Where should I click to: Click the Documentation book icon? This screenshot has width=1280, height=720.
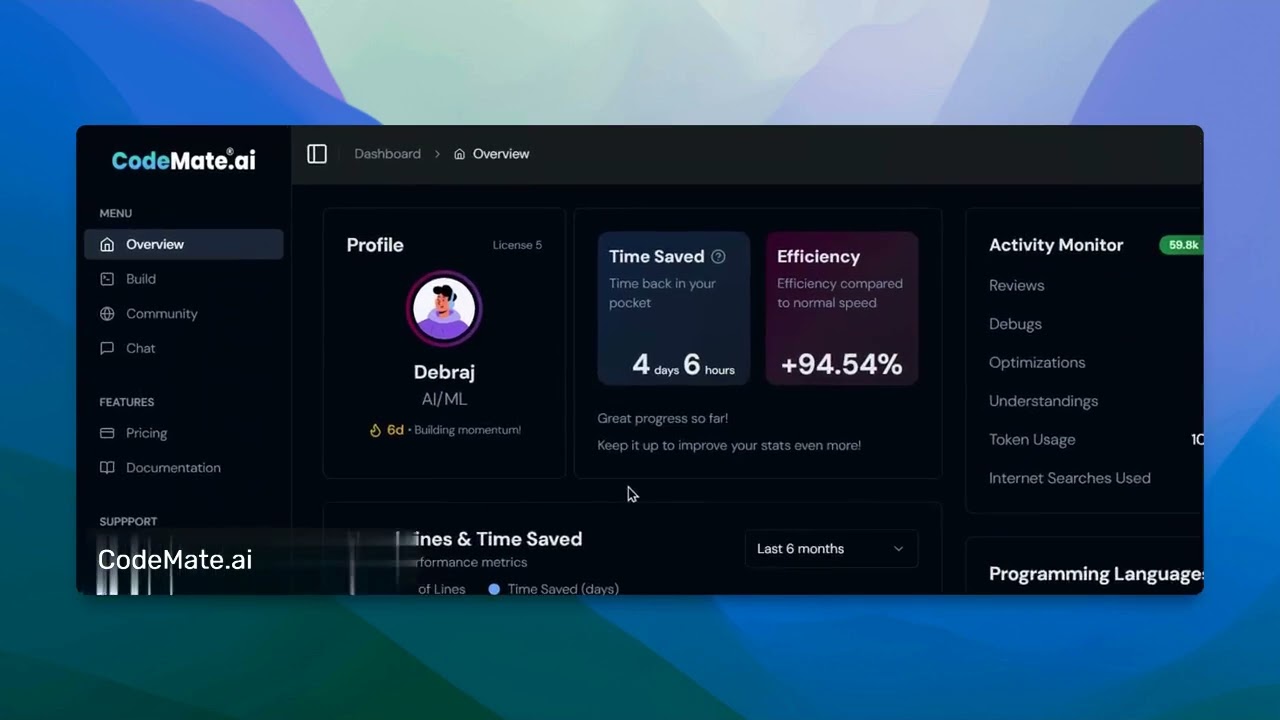[107, 468]
